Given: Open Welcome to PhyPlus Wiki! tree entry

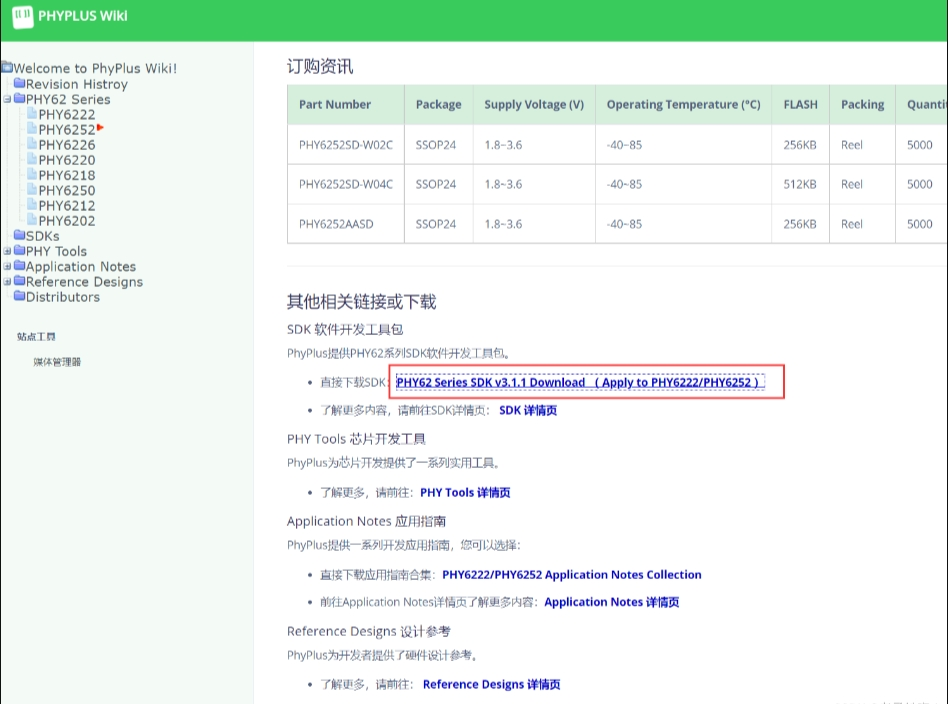Looking at the screenshot, I should point(95,68).
